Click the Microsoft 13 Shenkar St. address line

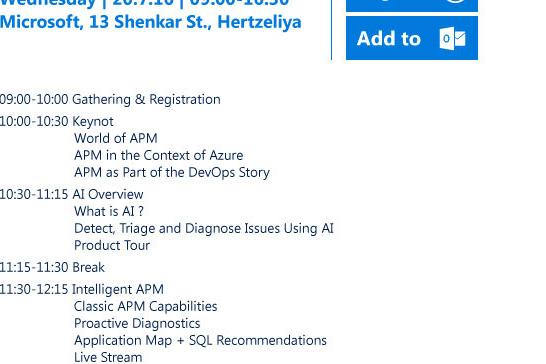(150, 22)
